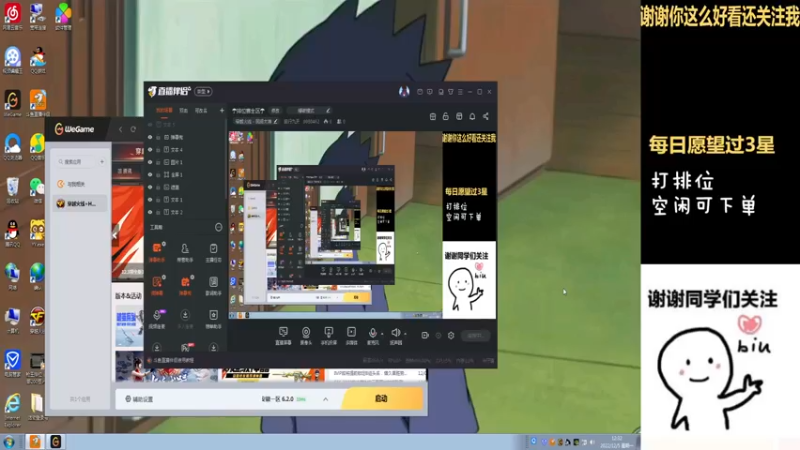The height and width of the screenshot is (450, 800).
Task: Open the WeGame taskbar icon
Action: pyautogui.click(x=56, y=441)
